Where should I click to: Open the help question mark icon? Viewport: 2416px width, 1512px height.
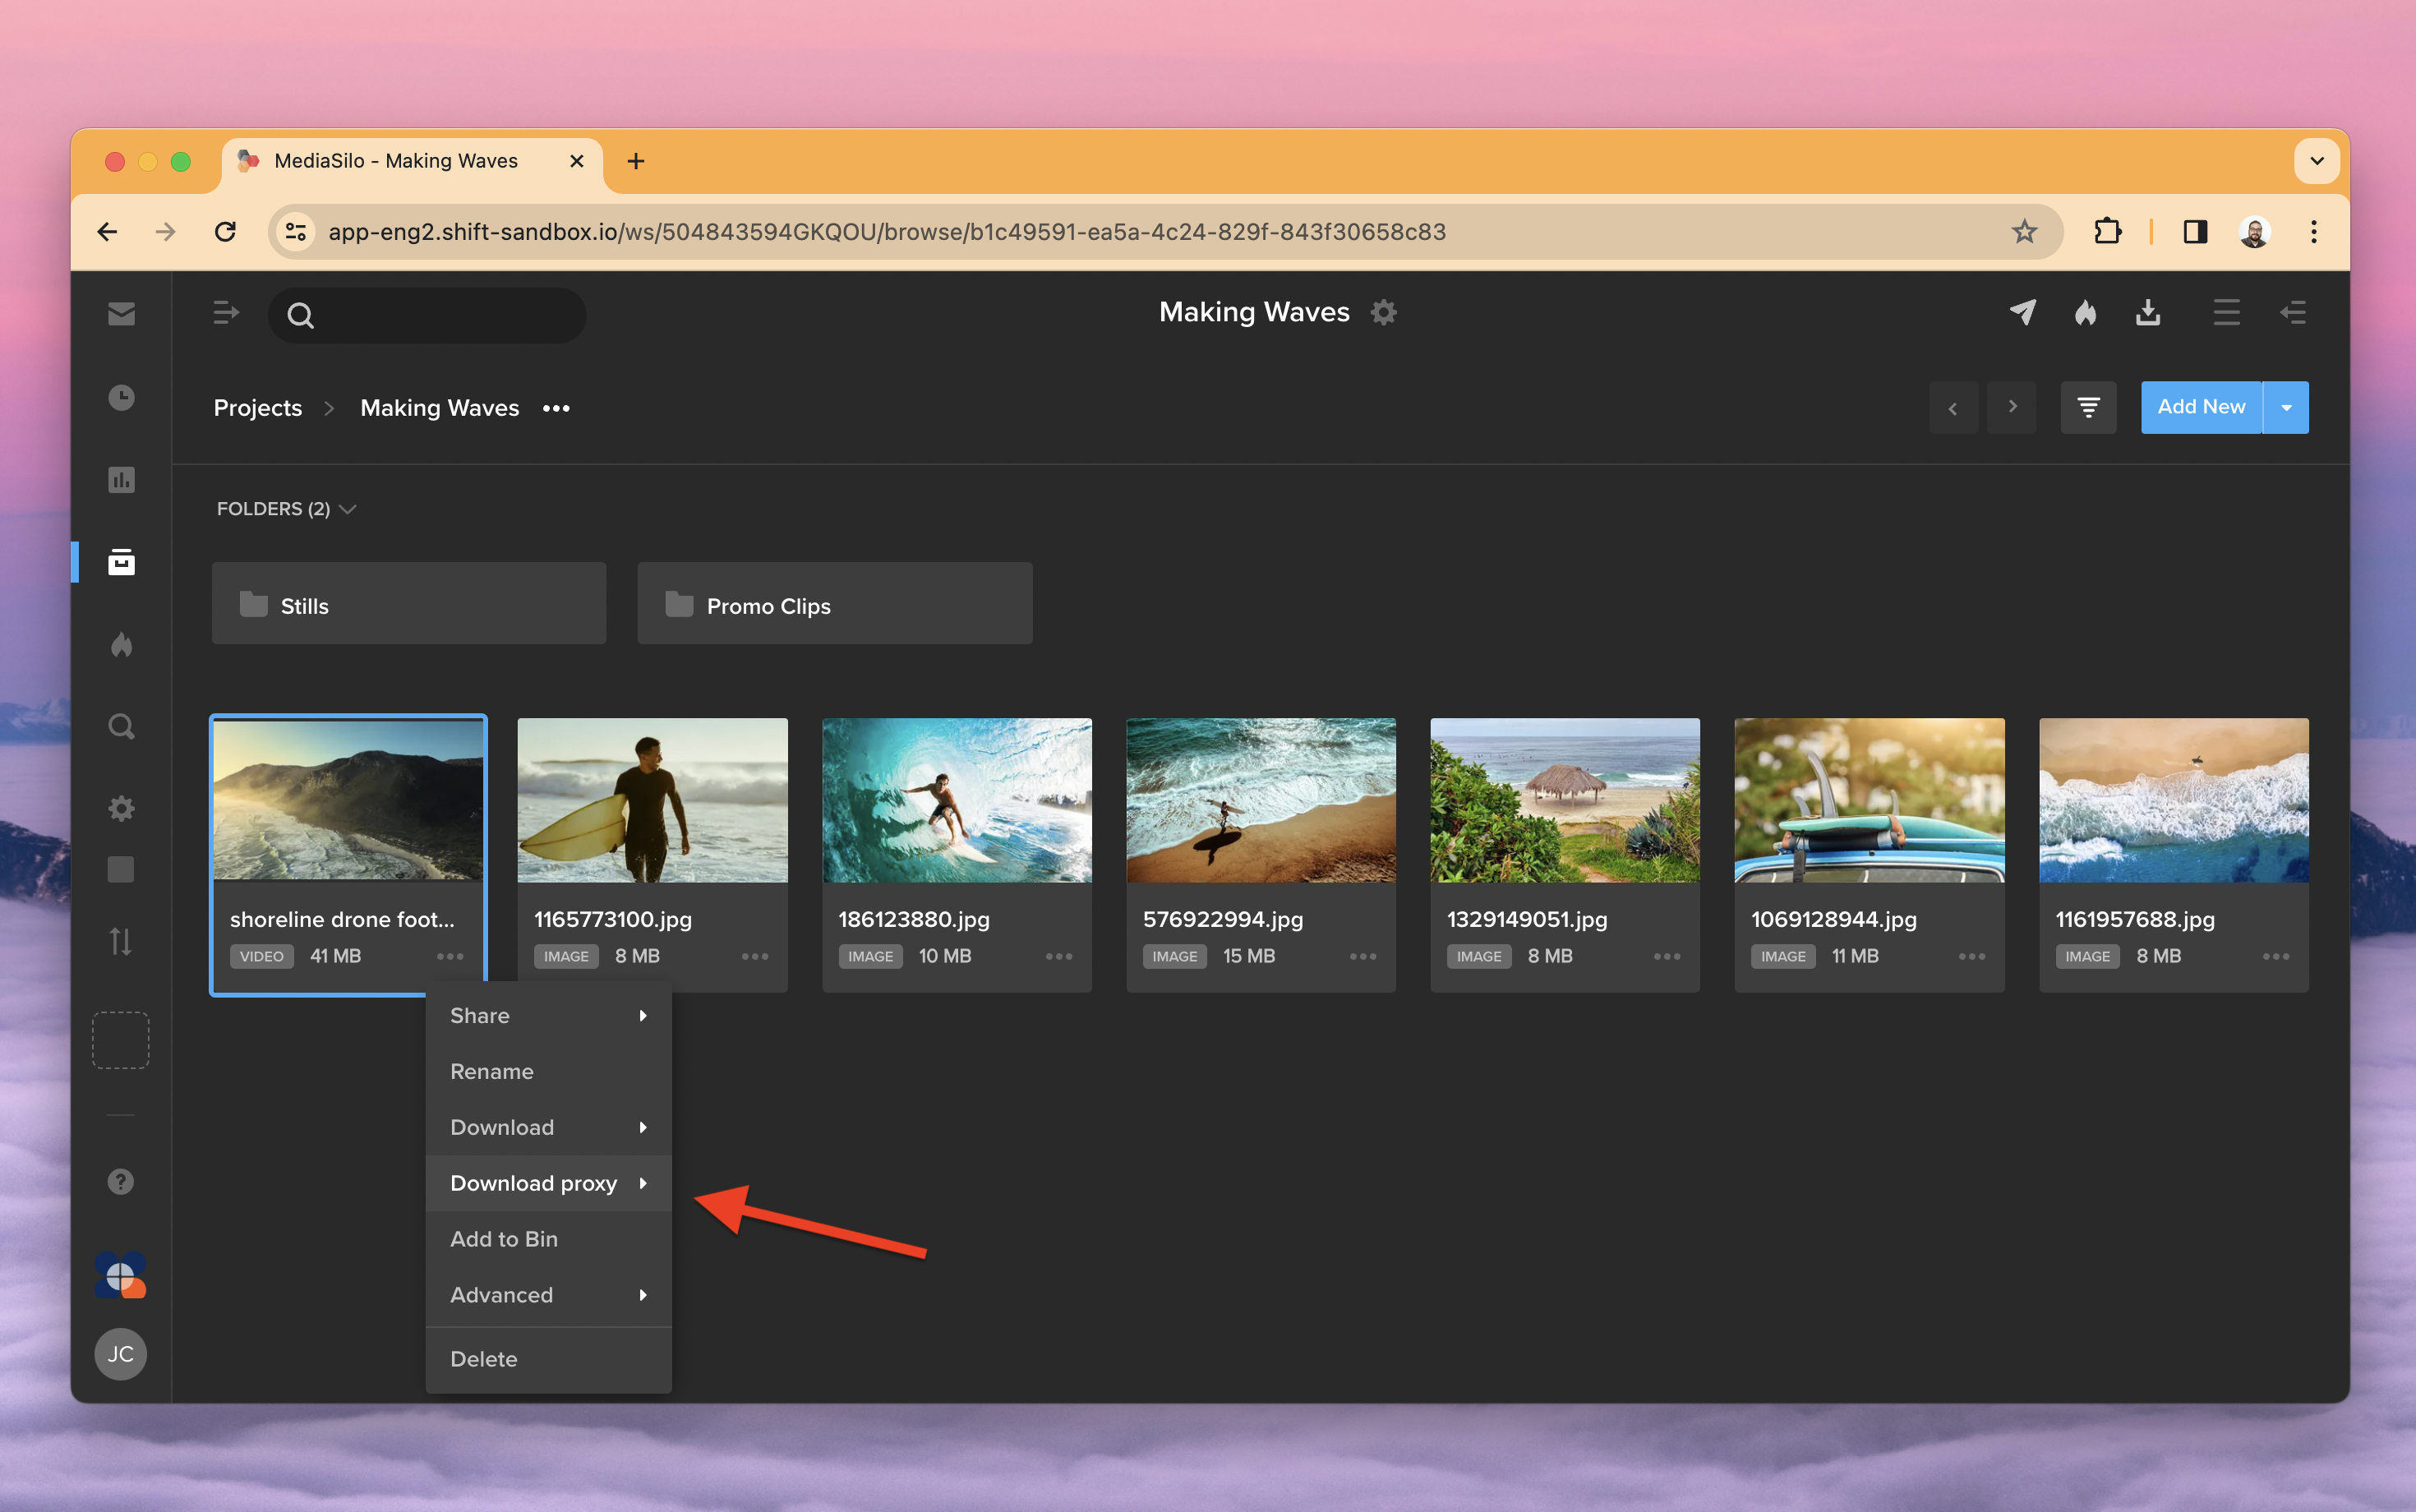(121, 1182)
